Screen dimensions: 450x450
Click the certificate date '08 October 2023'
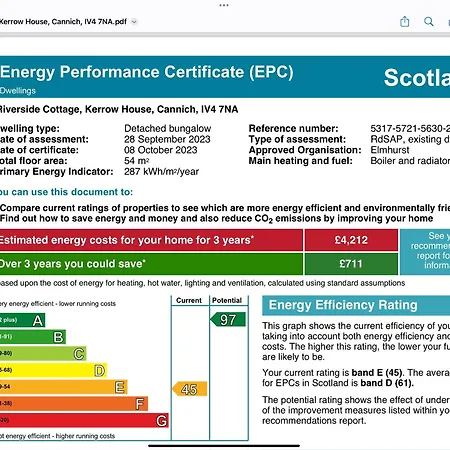161,150
